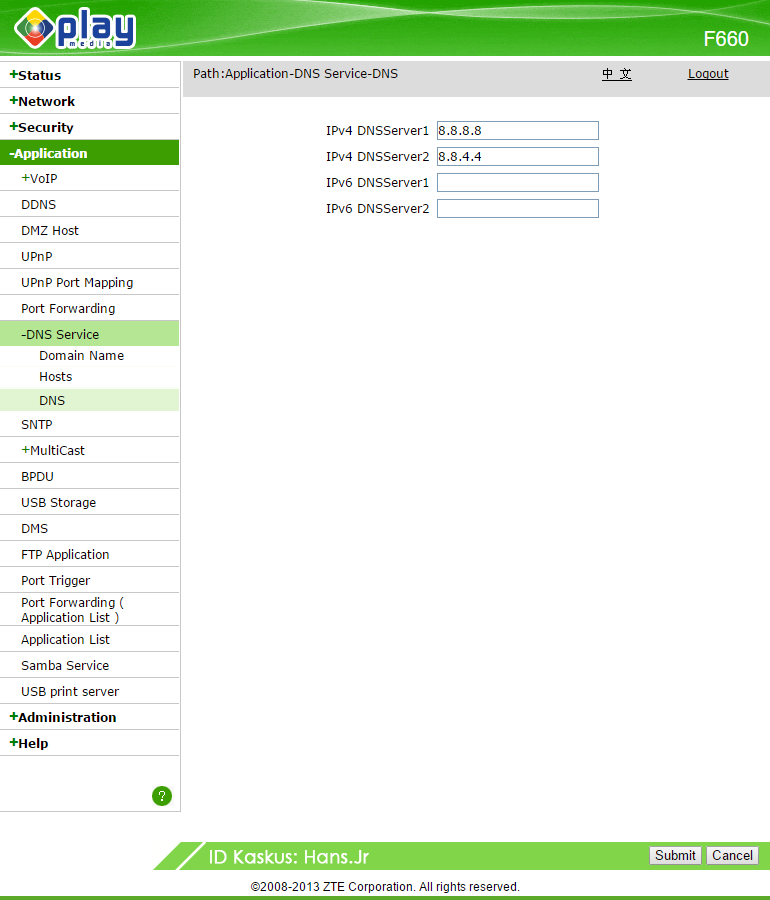Screen dimensions: 770x900
Task: Click the Submit button
Action: click(675, 855)
